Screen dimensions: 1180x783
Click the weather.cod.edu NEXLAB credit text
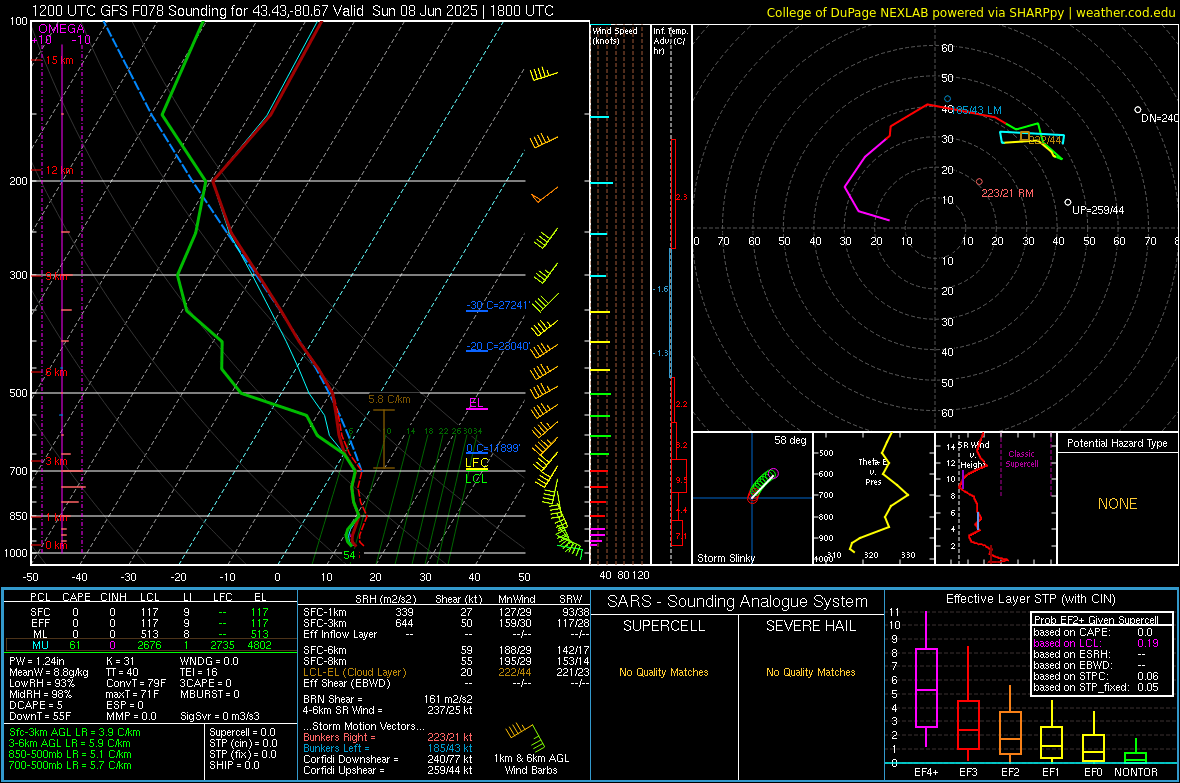coord(970,12)
